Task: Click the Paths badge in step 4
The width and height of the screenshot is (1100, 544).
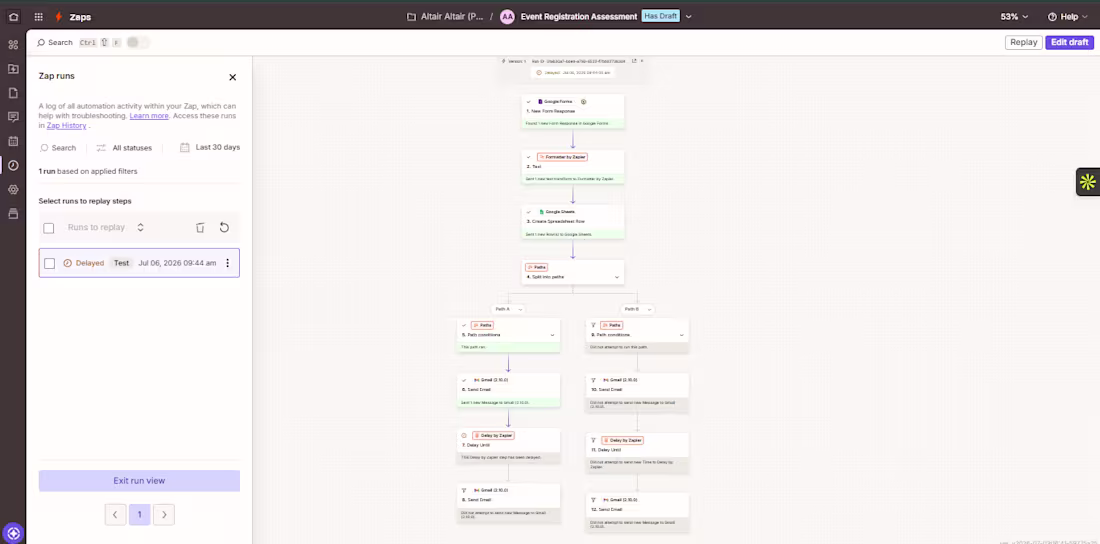Action: (537, 267)
